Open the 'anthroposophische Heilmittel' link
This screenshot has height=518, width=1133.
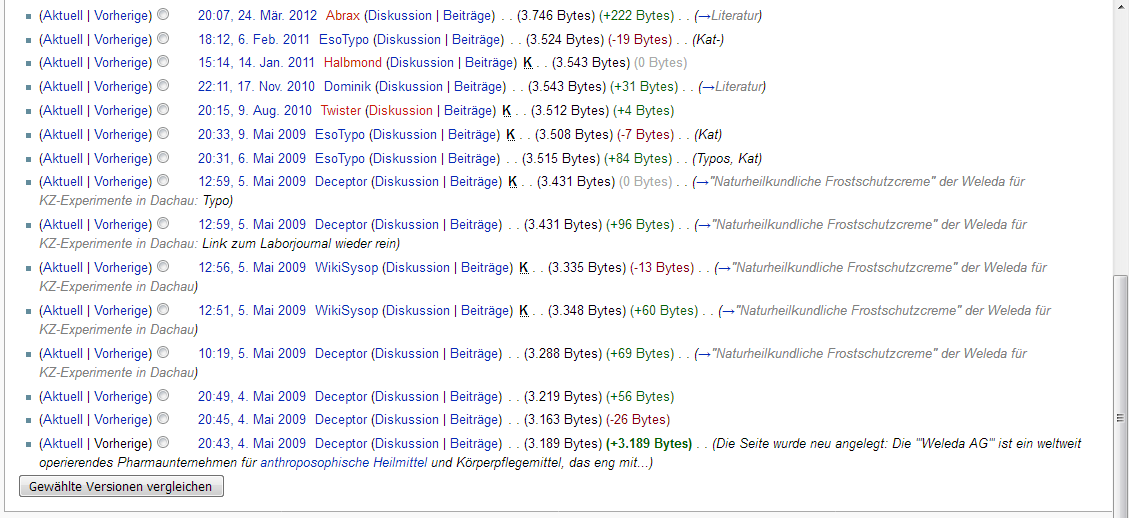pos(343,463)
